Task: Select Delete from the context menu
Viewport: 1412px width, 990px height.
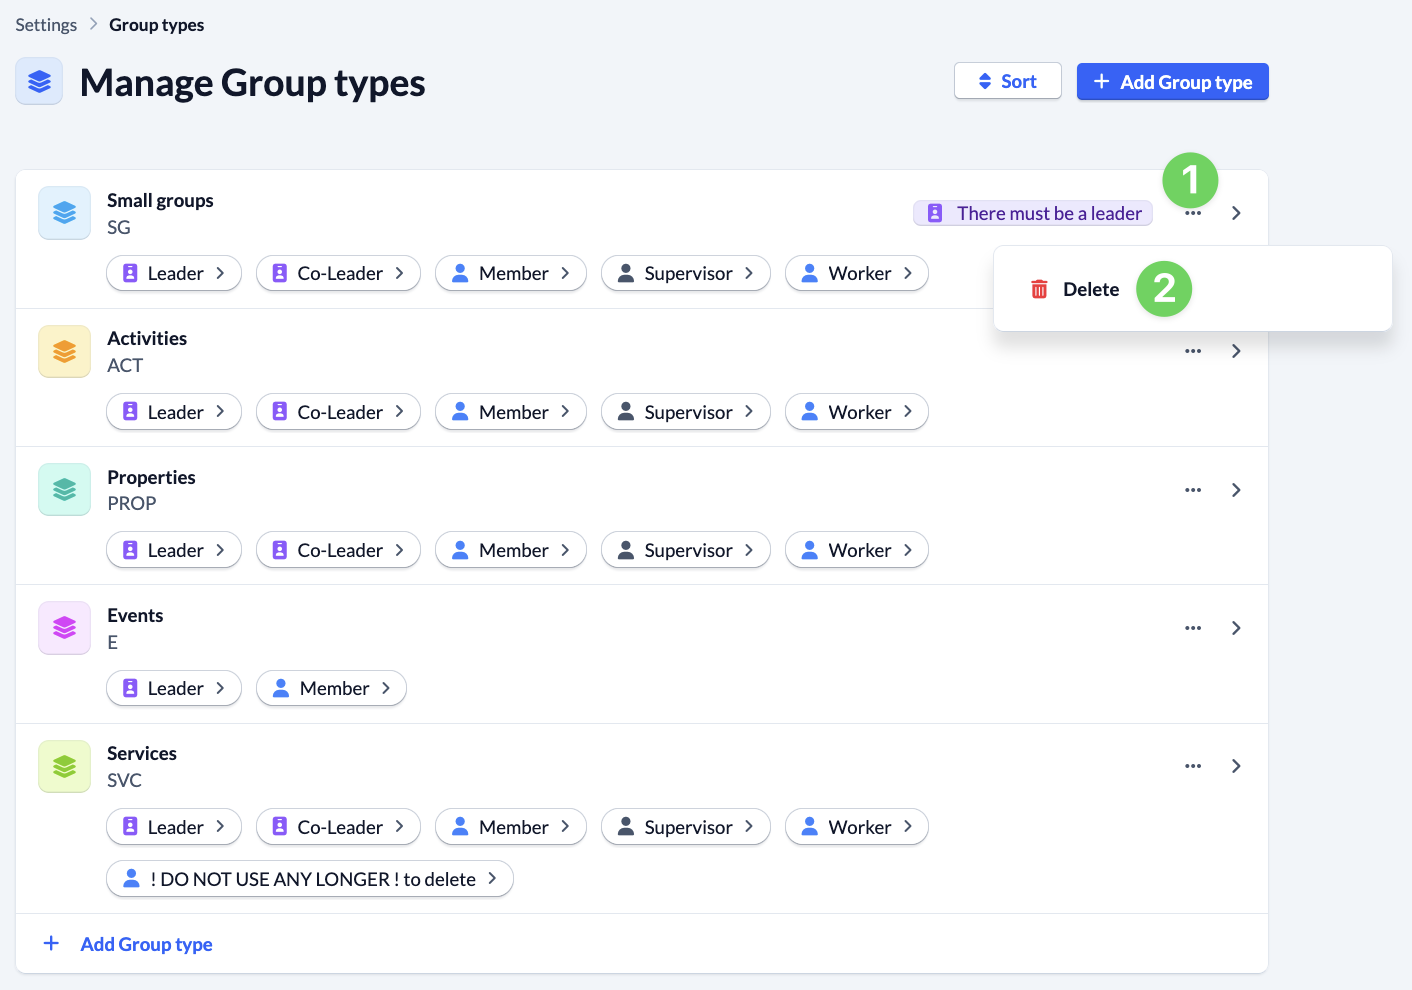Action: pyautogui.click(x=1090, y=289)
